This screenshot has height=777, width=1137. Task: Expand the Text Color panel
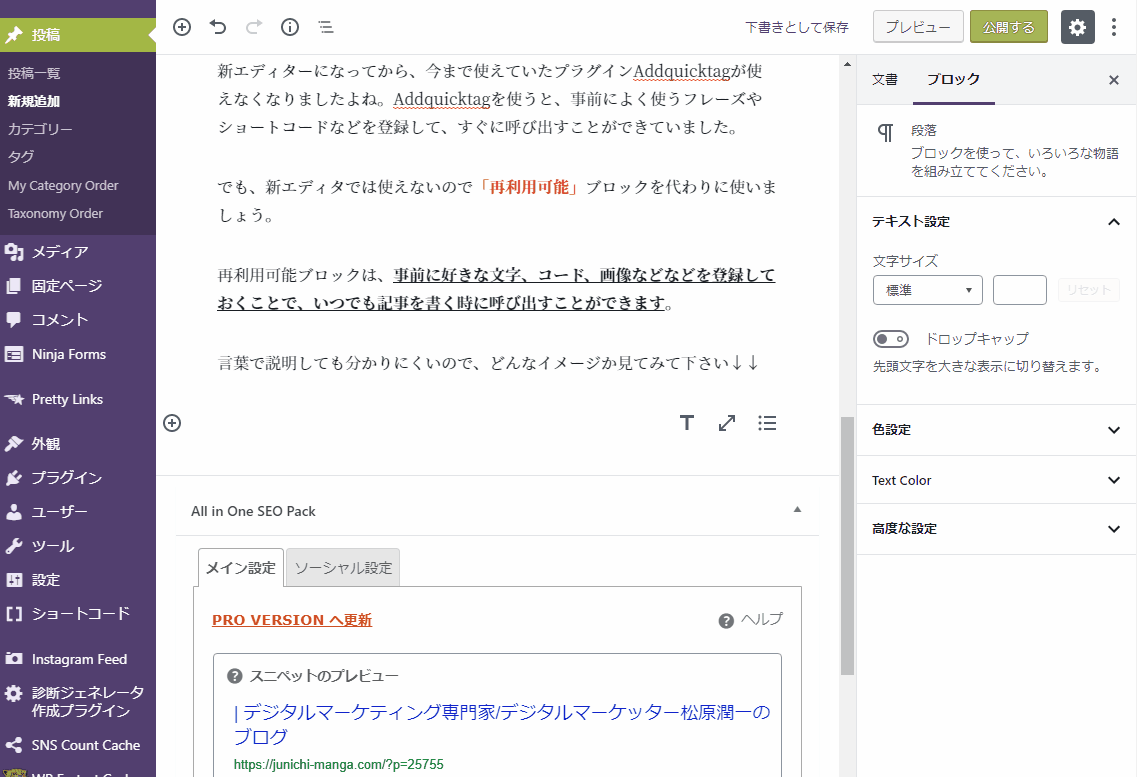point(996,480)
